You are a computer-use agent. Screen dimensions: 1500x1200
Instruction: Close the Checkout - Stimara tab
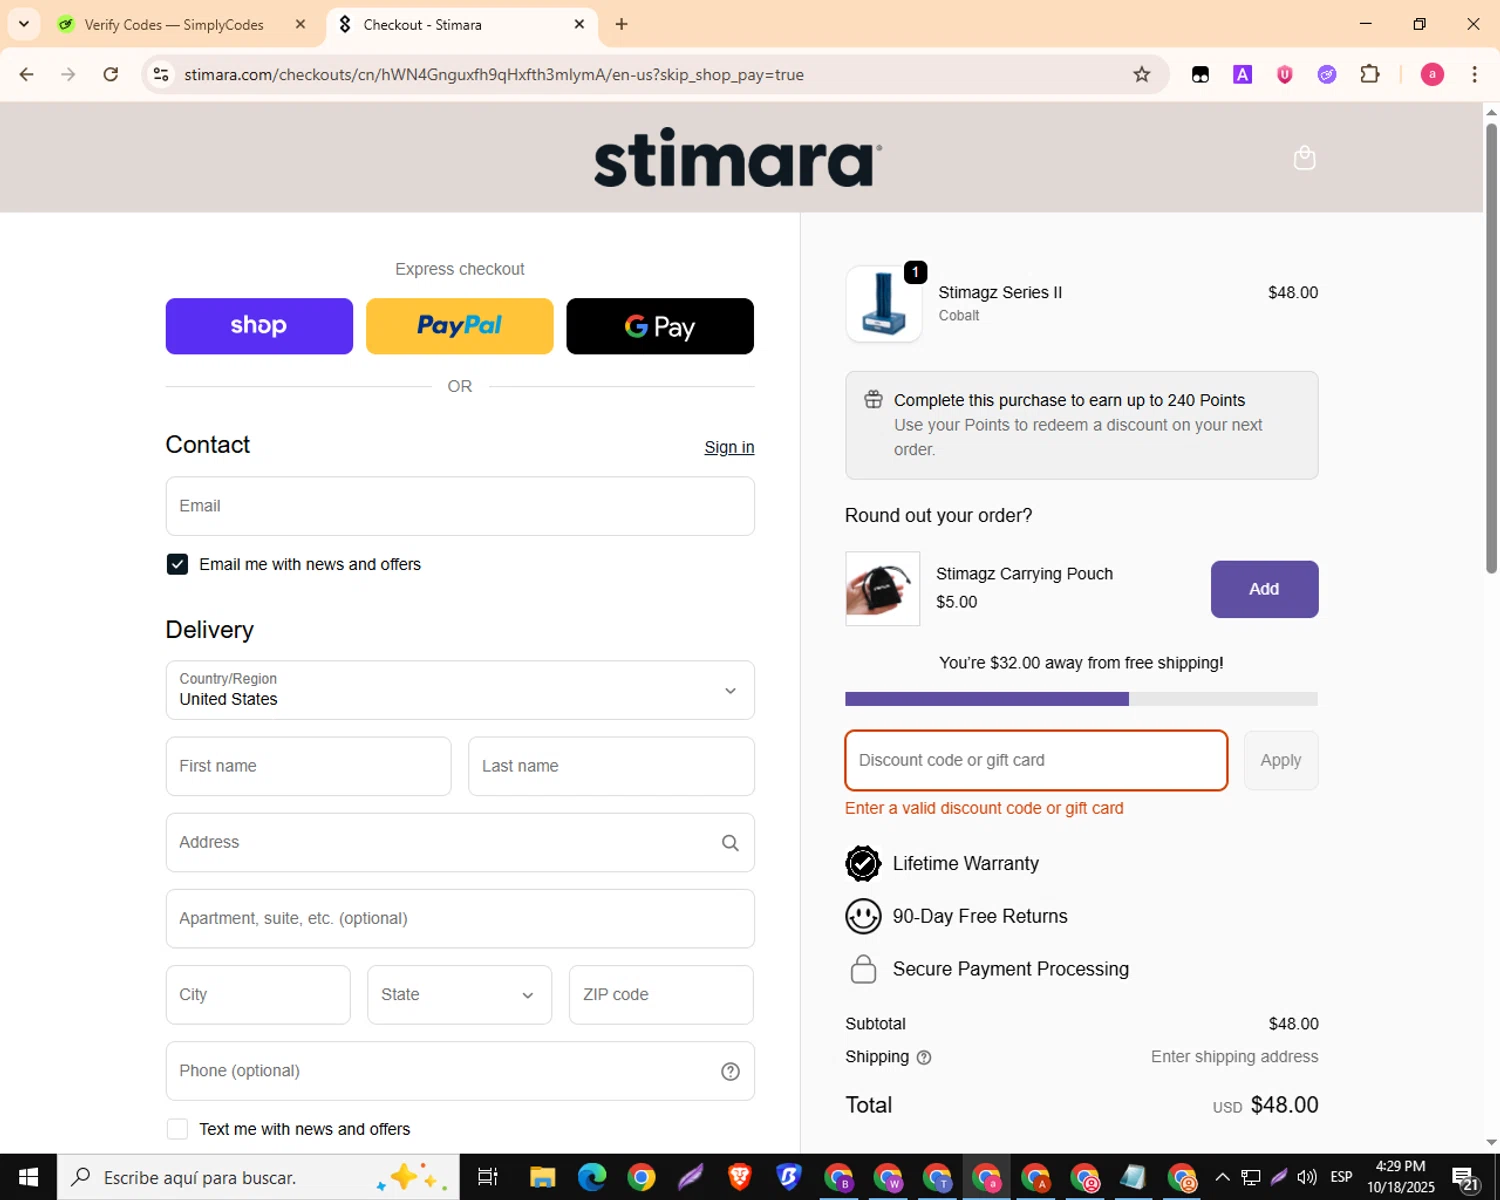pos(579,24)
